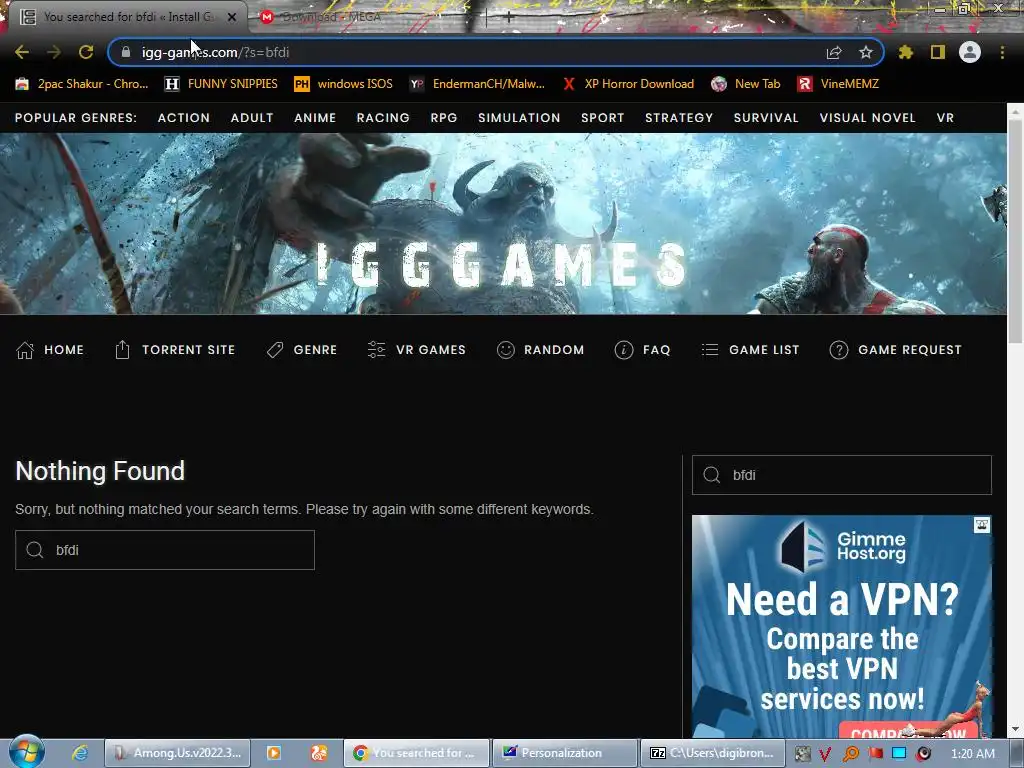Open the FUNNY SNIPPIES bookmark
The height and width of the screenshot is (768, 1024).
point(221,84)
